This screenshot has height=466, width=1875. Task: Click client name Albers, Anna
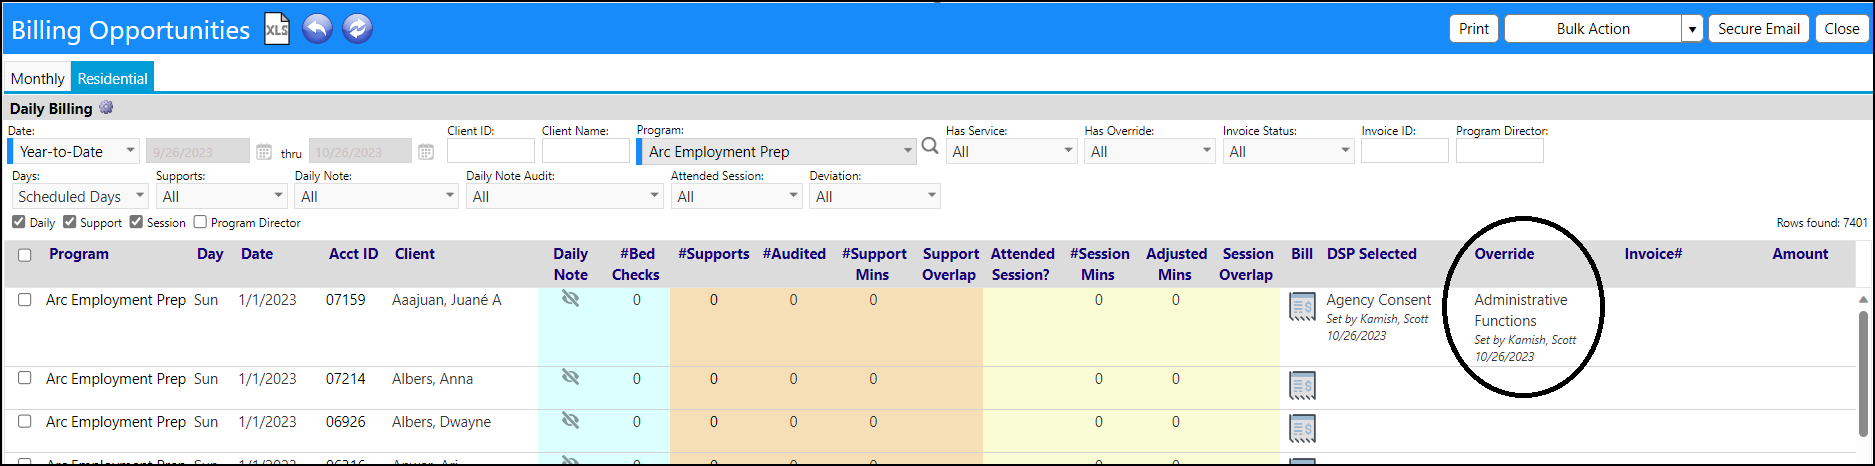tap(432, 379)
